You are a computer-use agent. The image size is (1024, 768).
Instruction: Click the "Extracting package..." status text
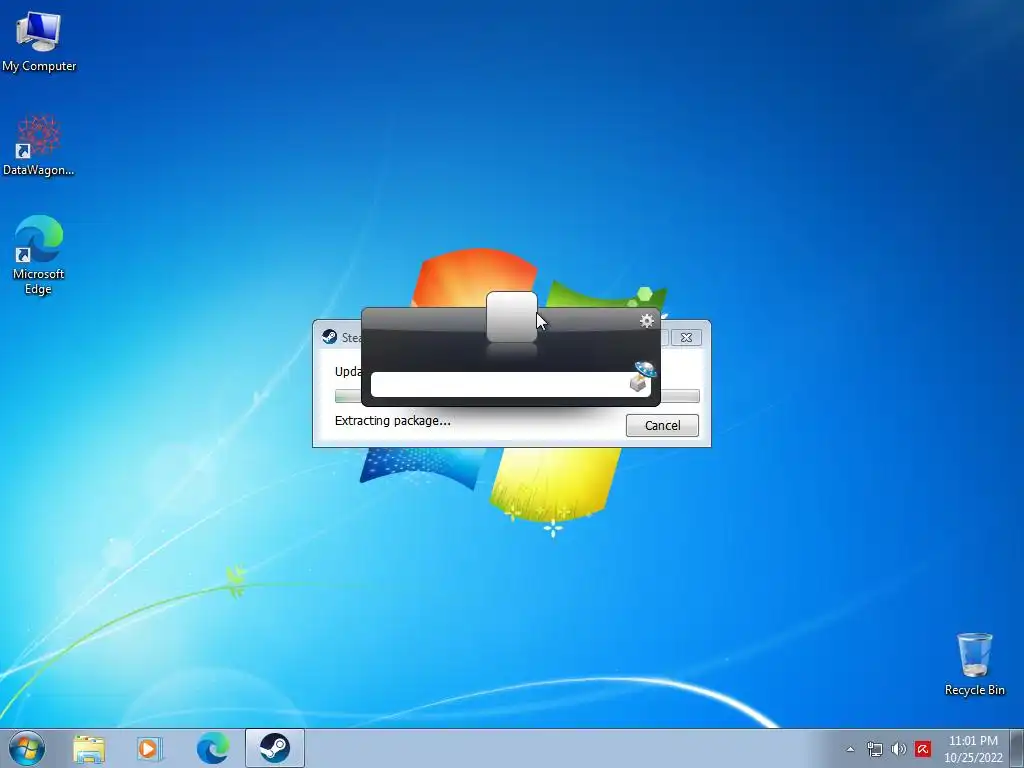392,421
